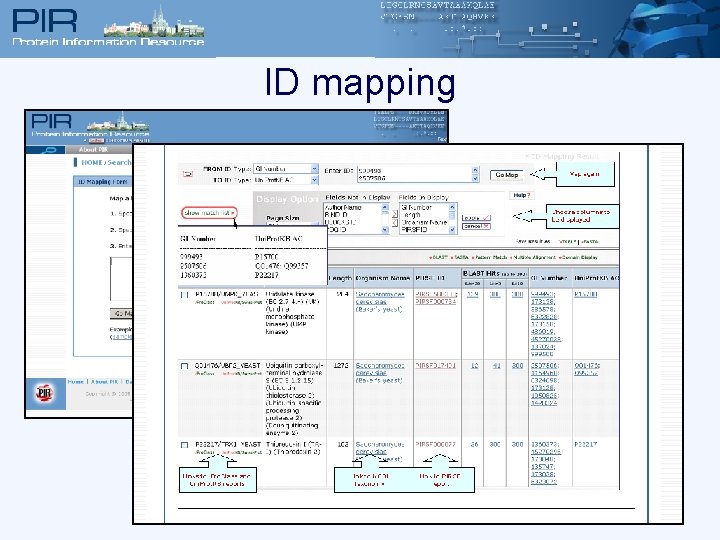The image size is (720, 540).
Task: Click HOME breadcrumb in background window
Action: coord(92,163)
